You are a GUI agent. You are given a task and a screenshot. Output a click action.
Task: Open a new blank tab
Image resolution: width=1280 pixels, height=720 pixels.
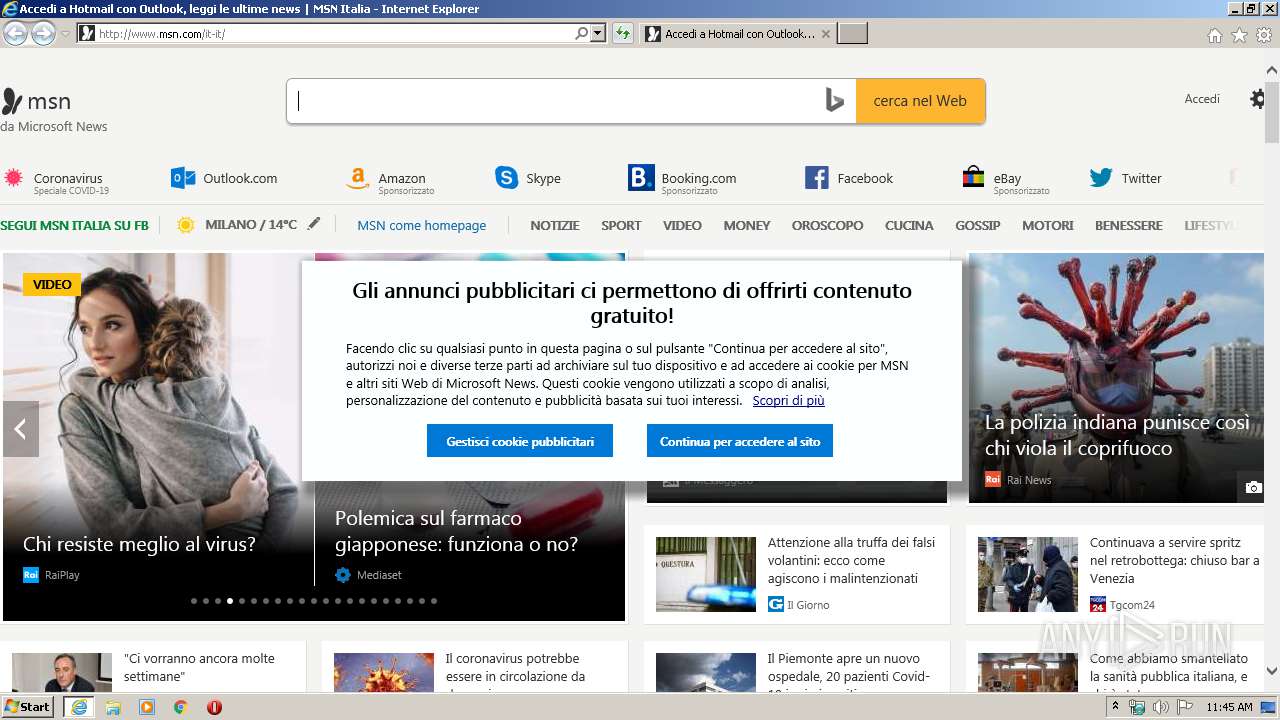(x=852, y=34)
